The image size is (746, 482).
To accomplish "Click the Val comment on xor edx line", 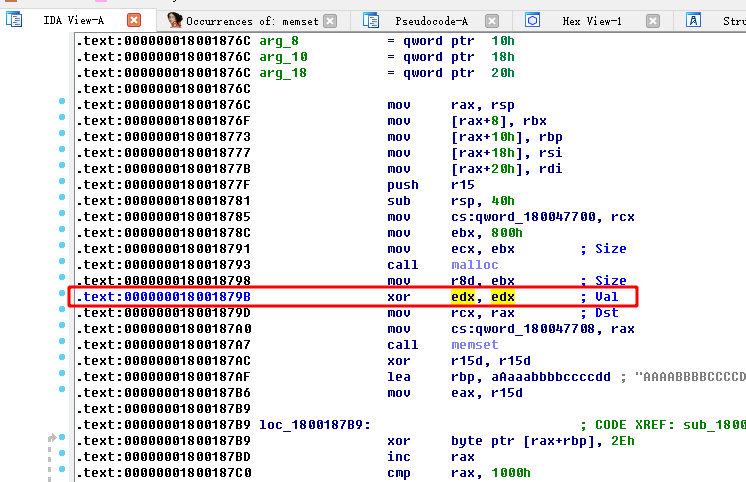I will tap(599, 297).
